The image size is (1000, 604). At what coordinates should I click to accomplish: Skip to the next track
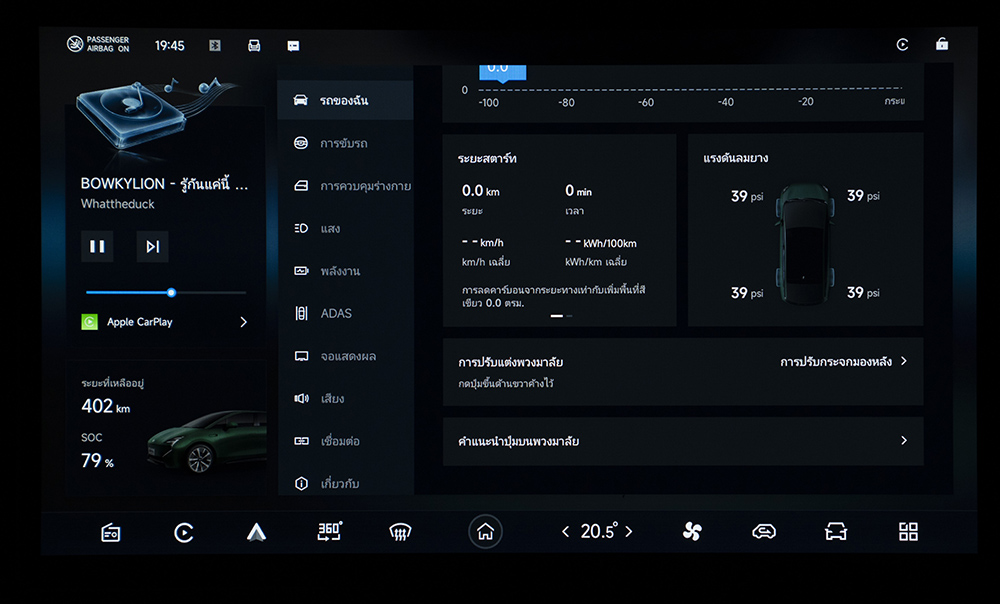click(152, 246)
